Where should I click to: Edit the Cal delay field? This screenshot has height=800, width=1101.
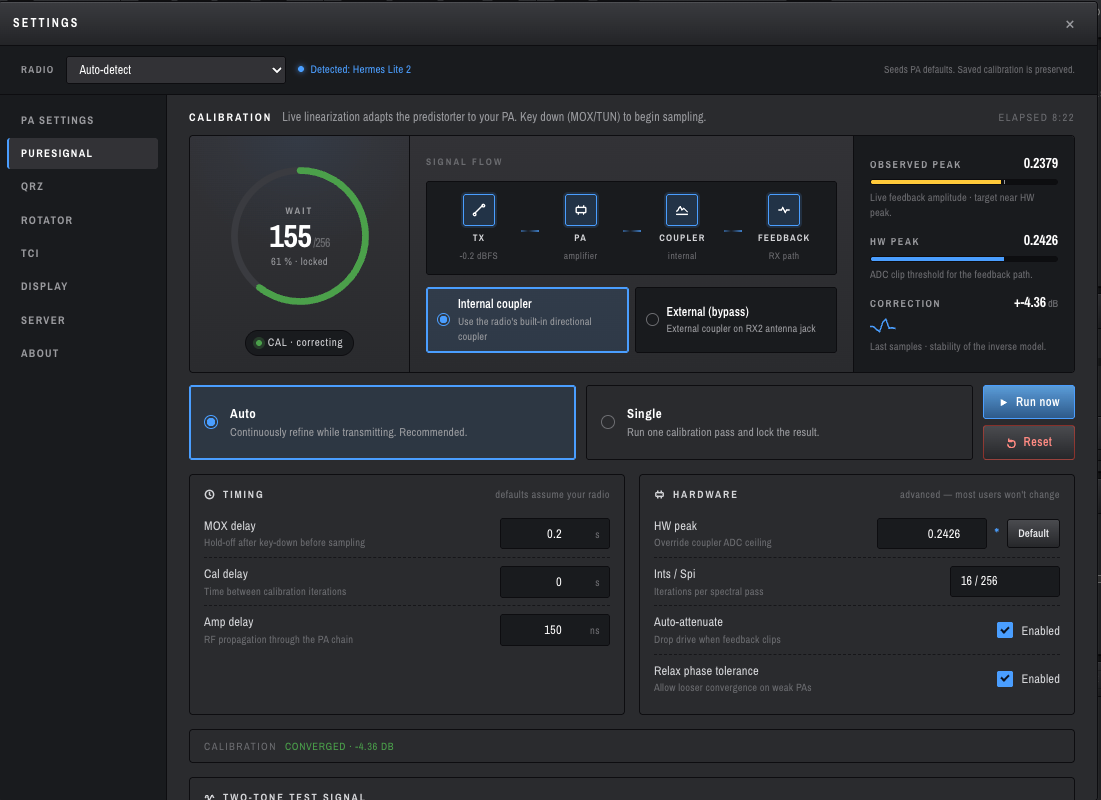click(554, 582)
